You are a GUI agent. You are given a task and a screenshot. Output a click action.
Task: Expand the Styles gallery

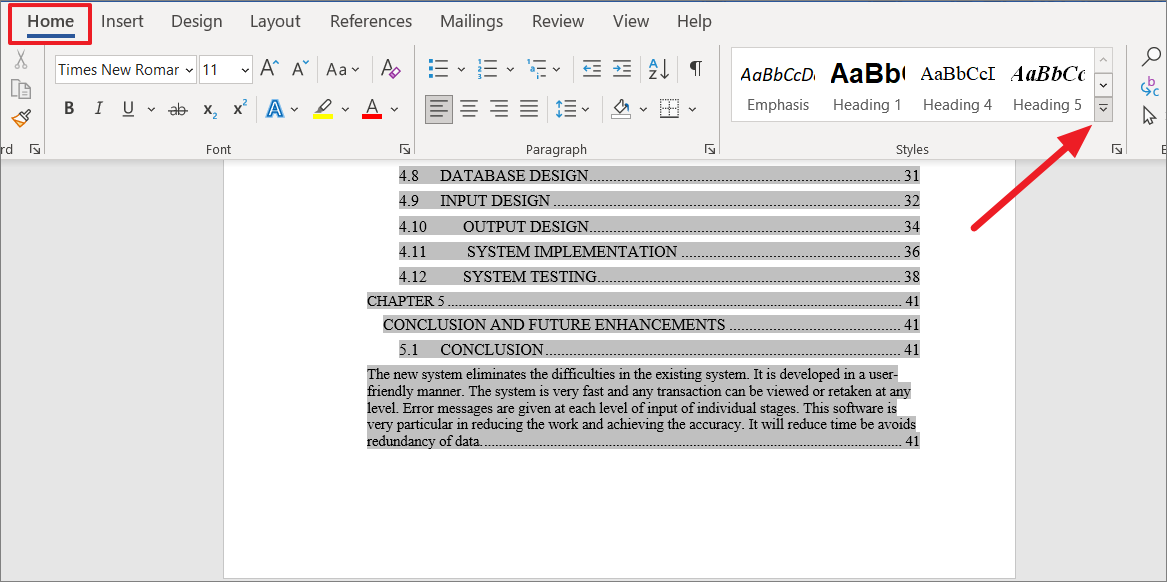click(1102, 108)
